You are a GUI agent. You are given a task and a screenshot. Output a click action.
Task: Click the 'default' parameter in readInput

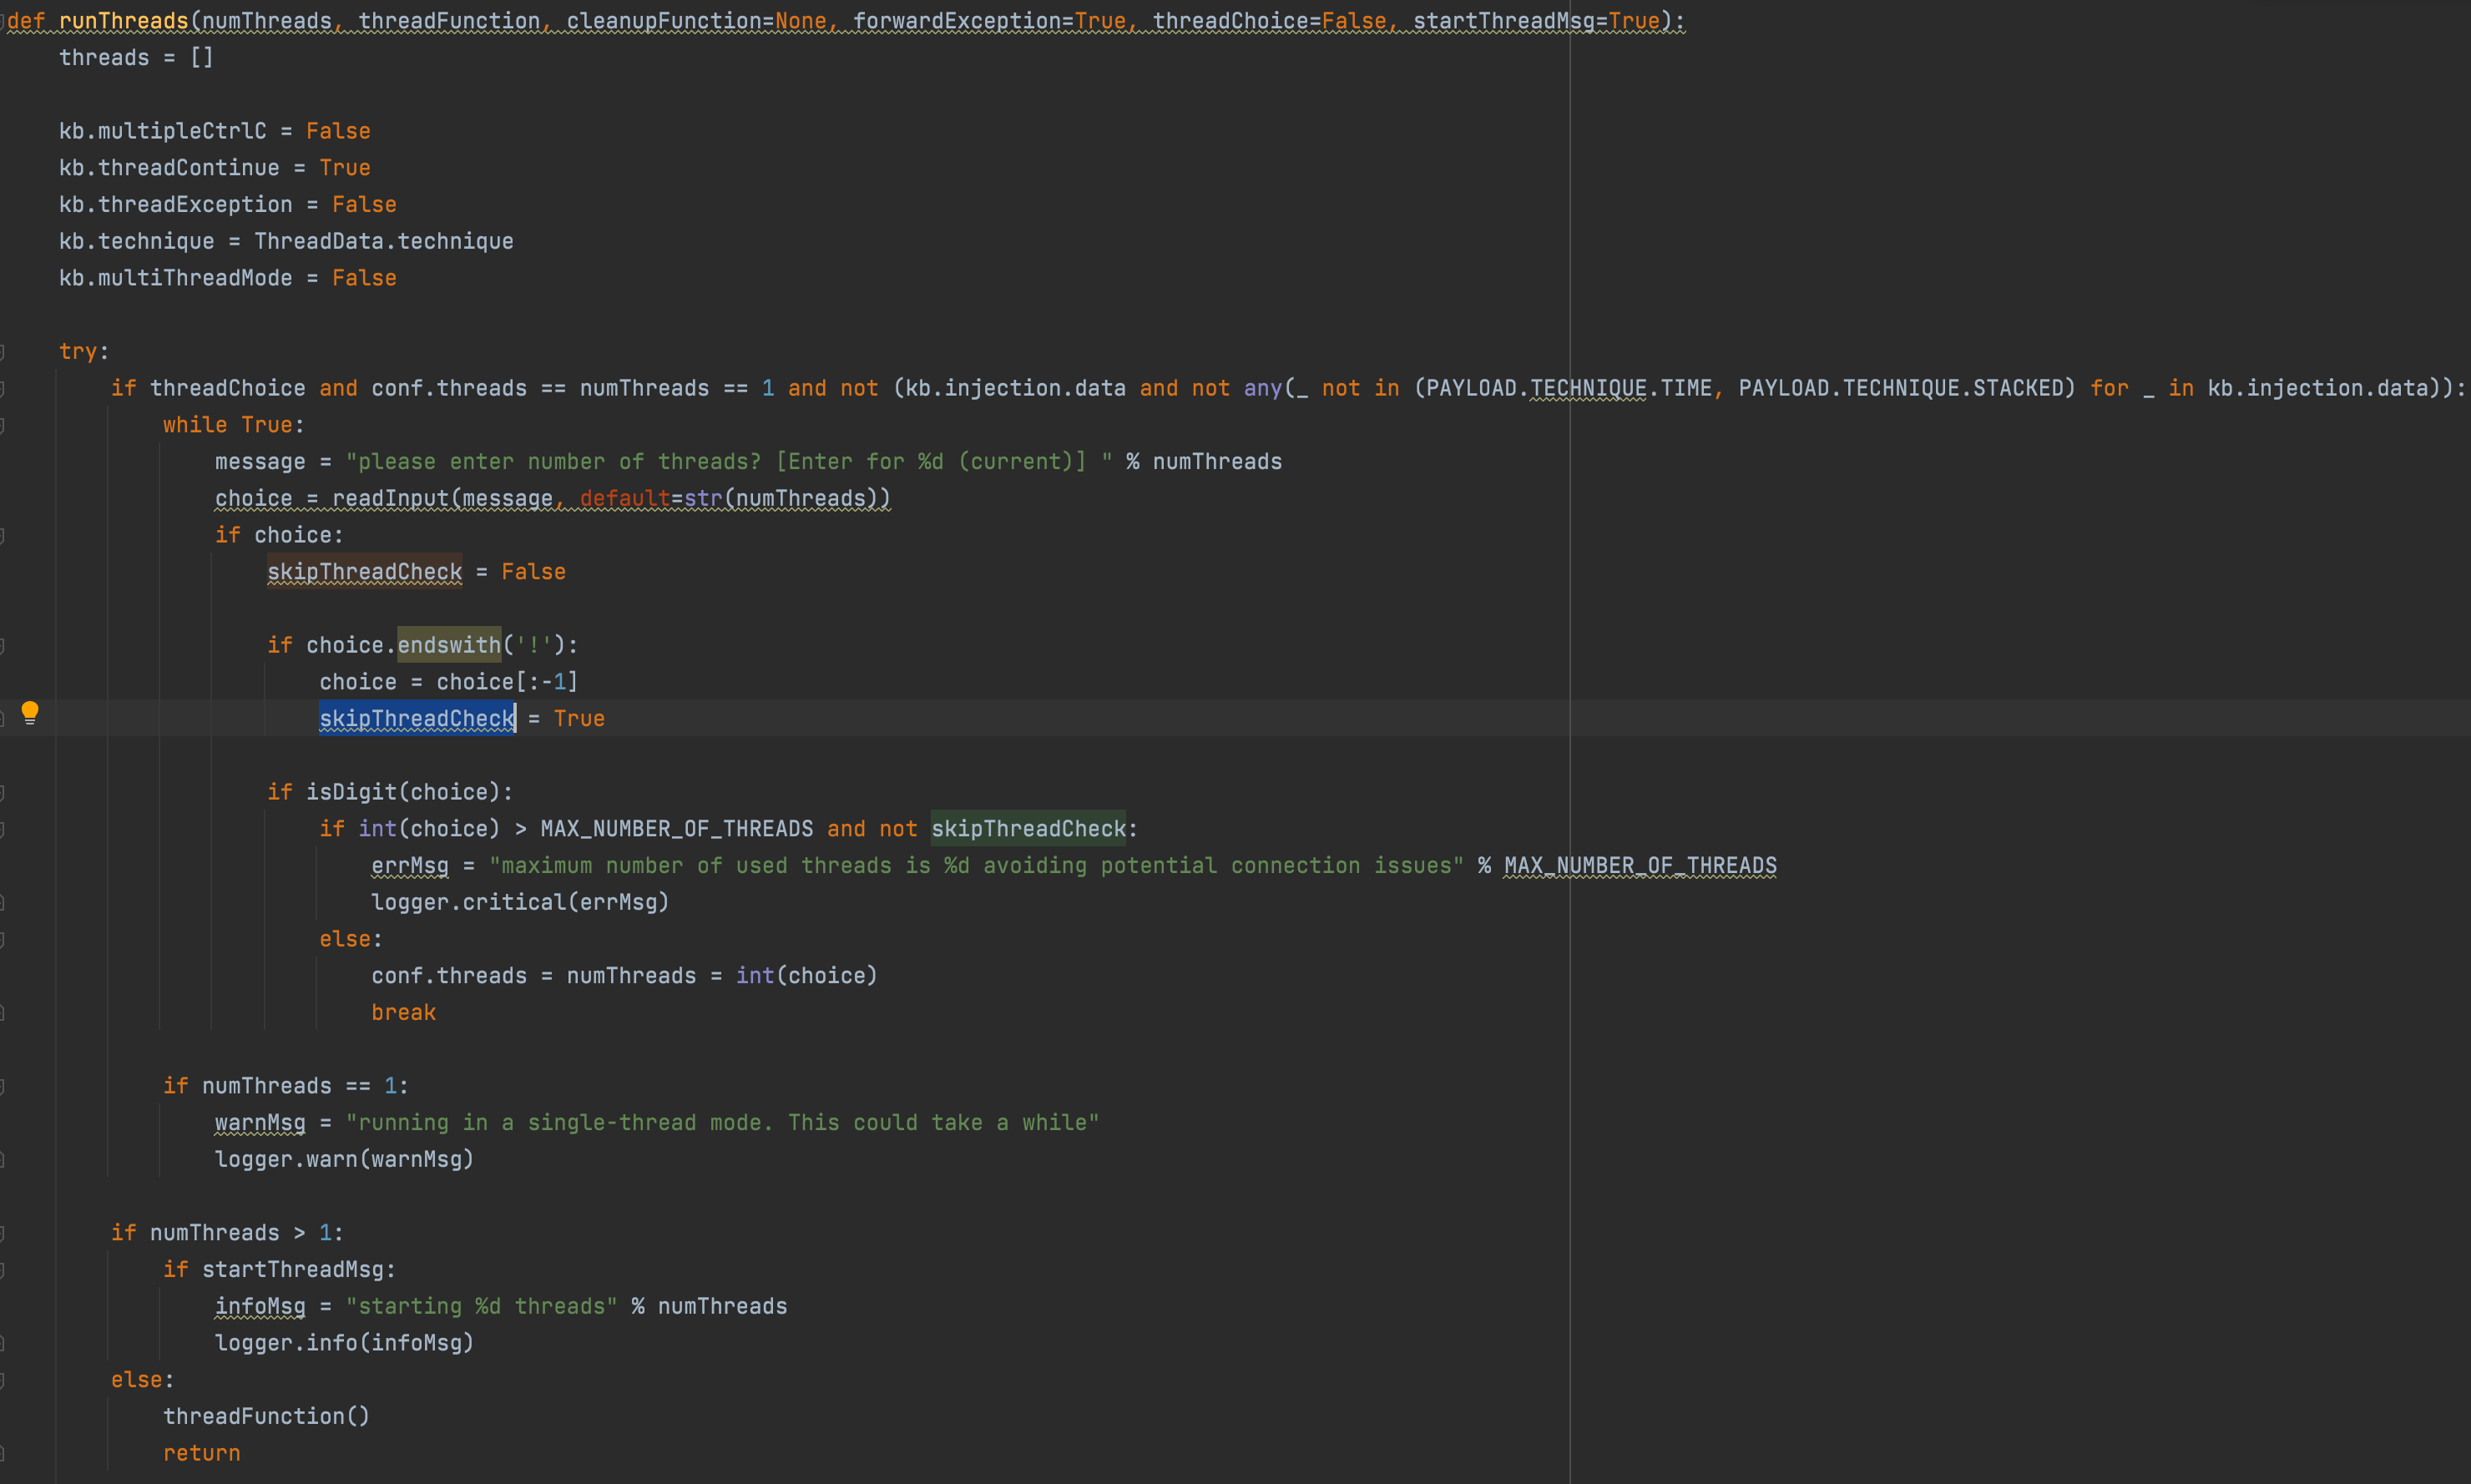point(624,498)
